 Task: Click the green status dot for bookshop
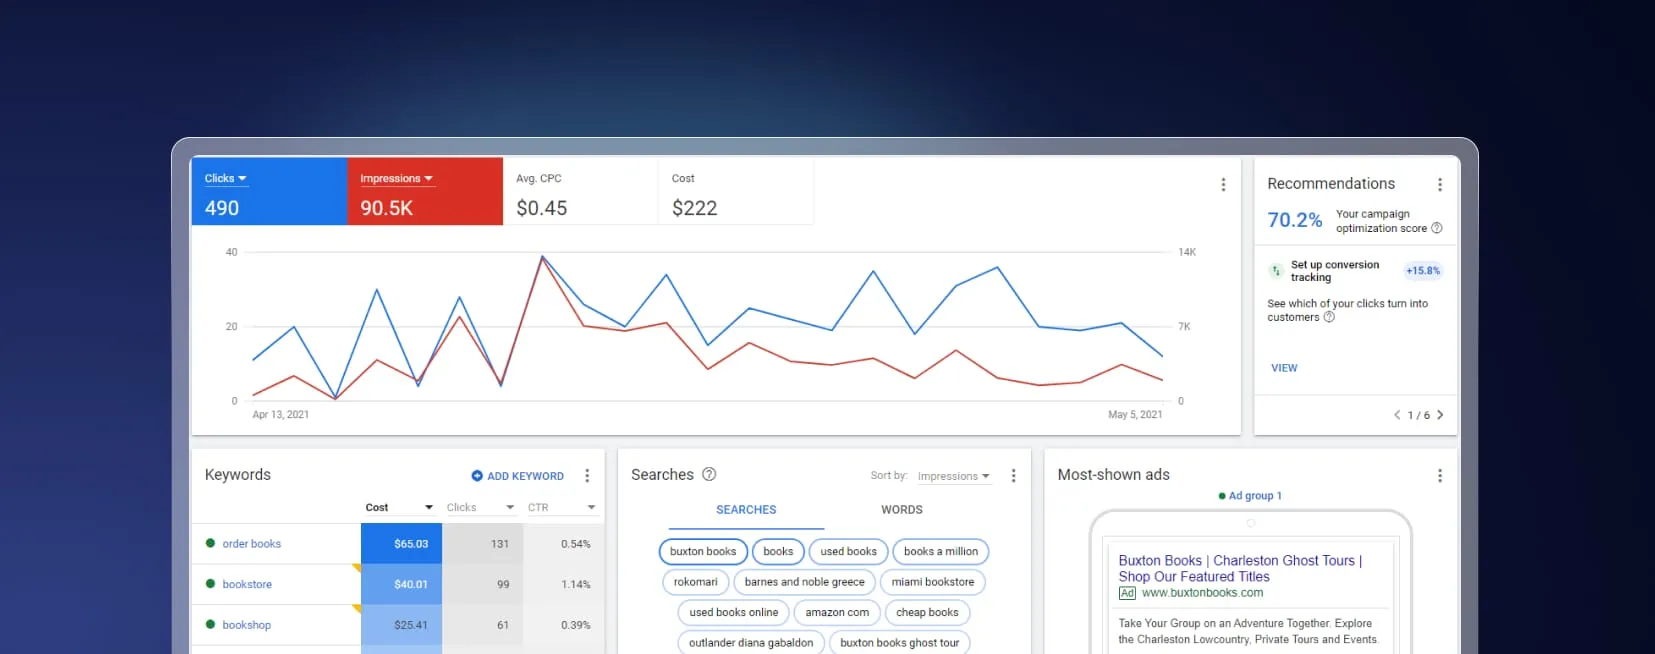(x=210, y=625)
